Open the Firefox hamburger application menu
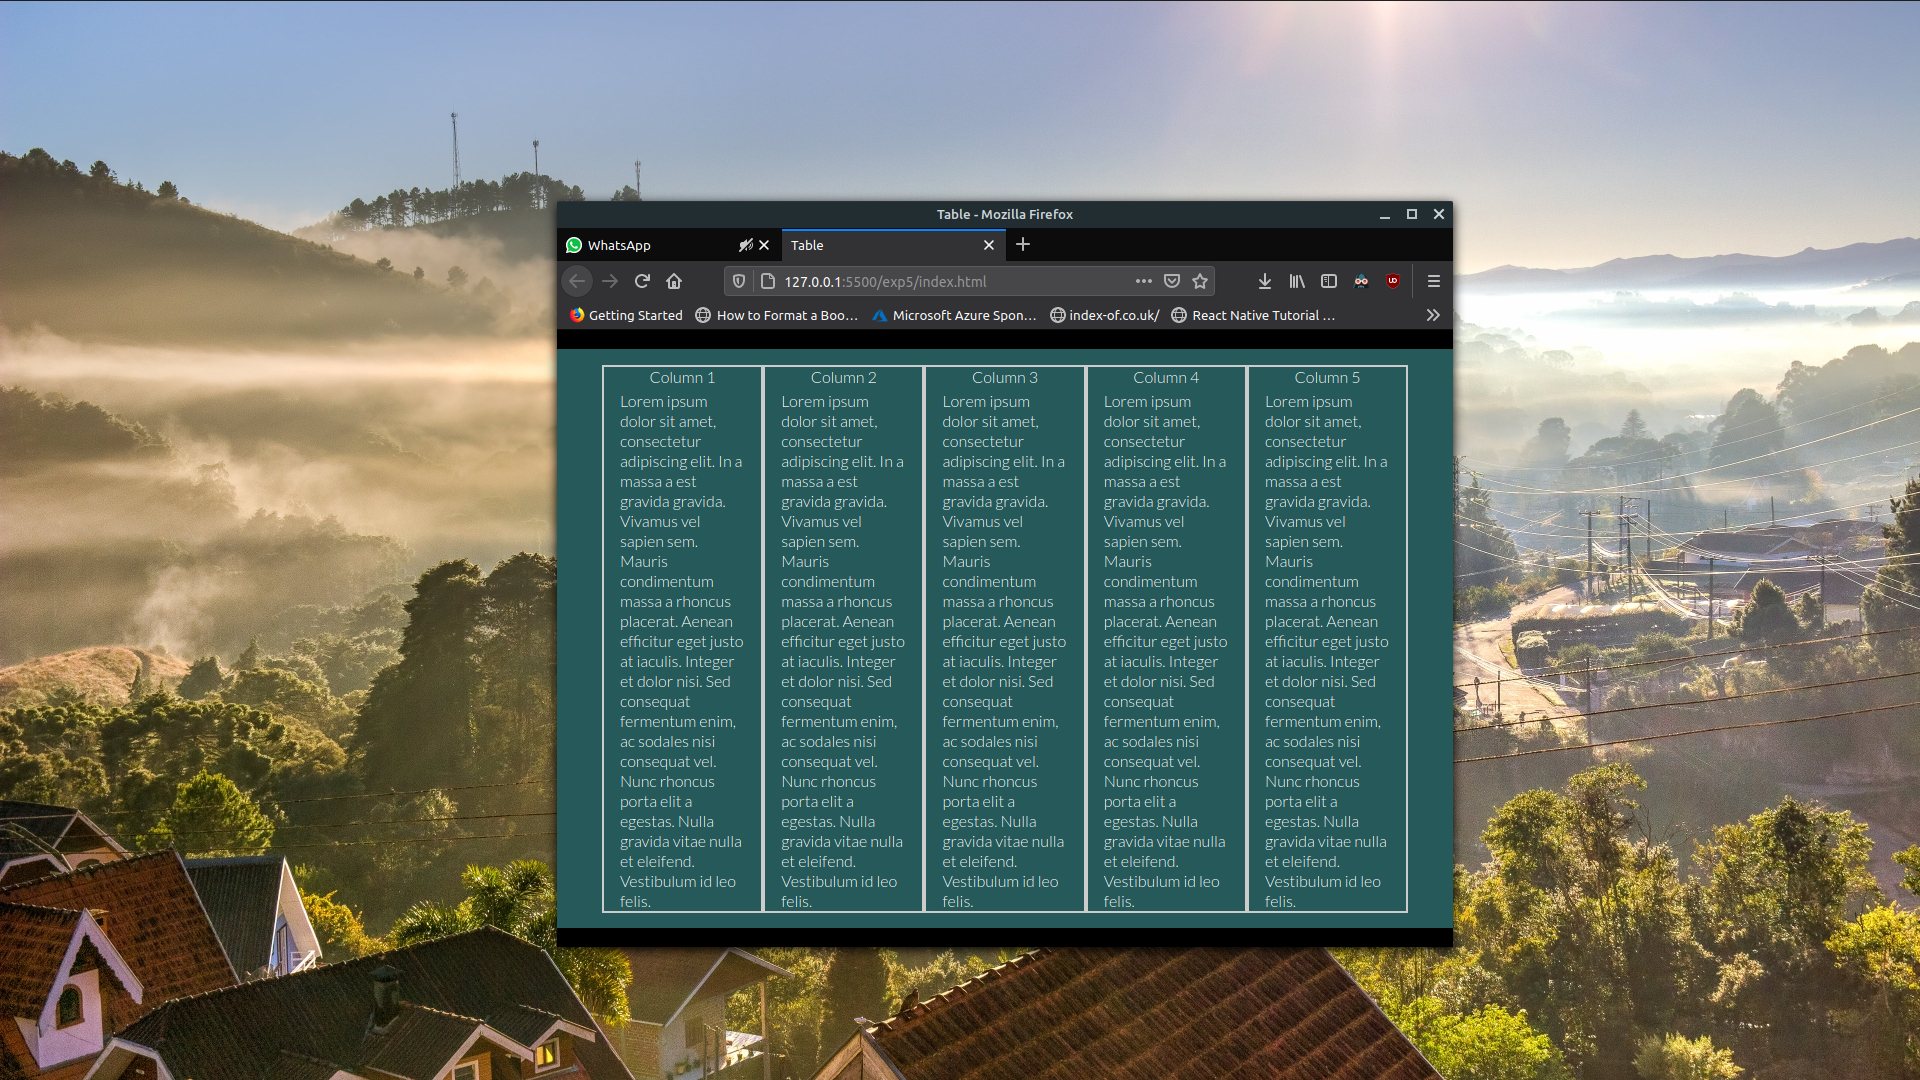This screenshot has width=1920, height=1080. 1433,281
